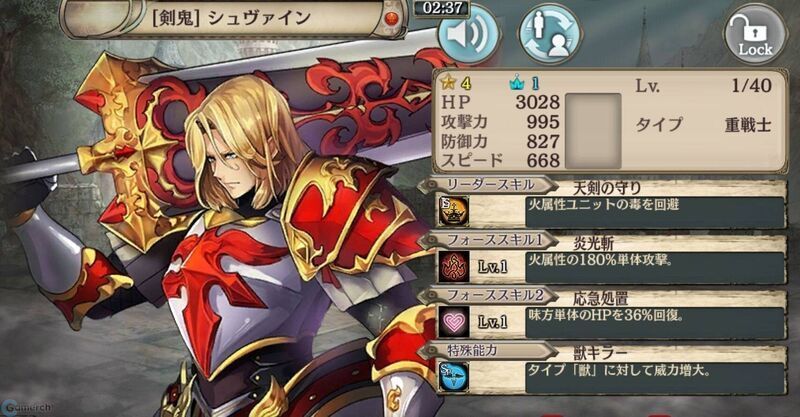The width and height of the screenshot is (800, 417).
Task: Tap the blue crown rank icon
Action: click(517, 83)
